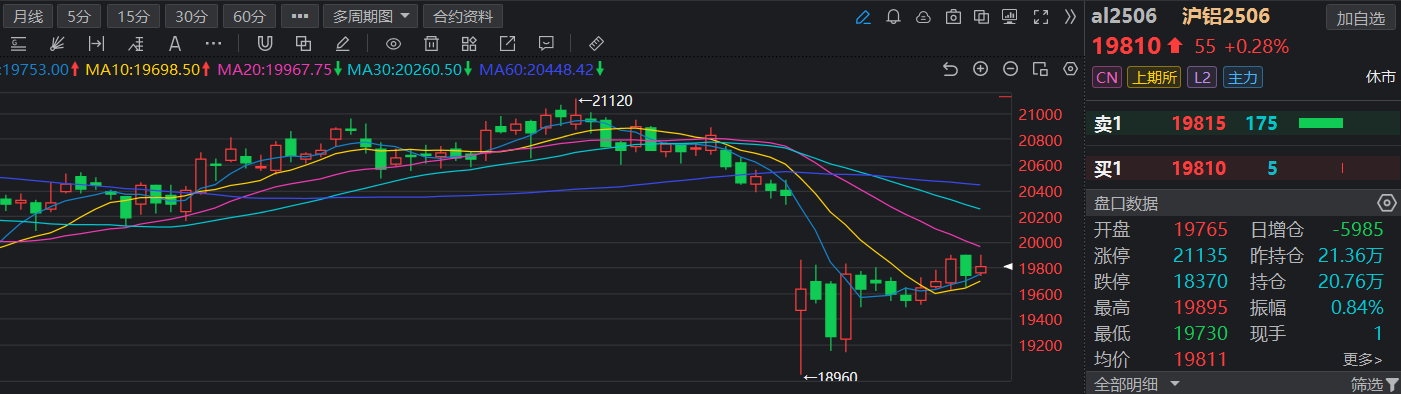
Task: Toggle the L2 data badge
Action: [x=1204, y=77]
